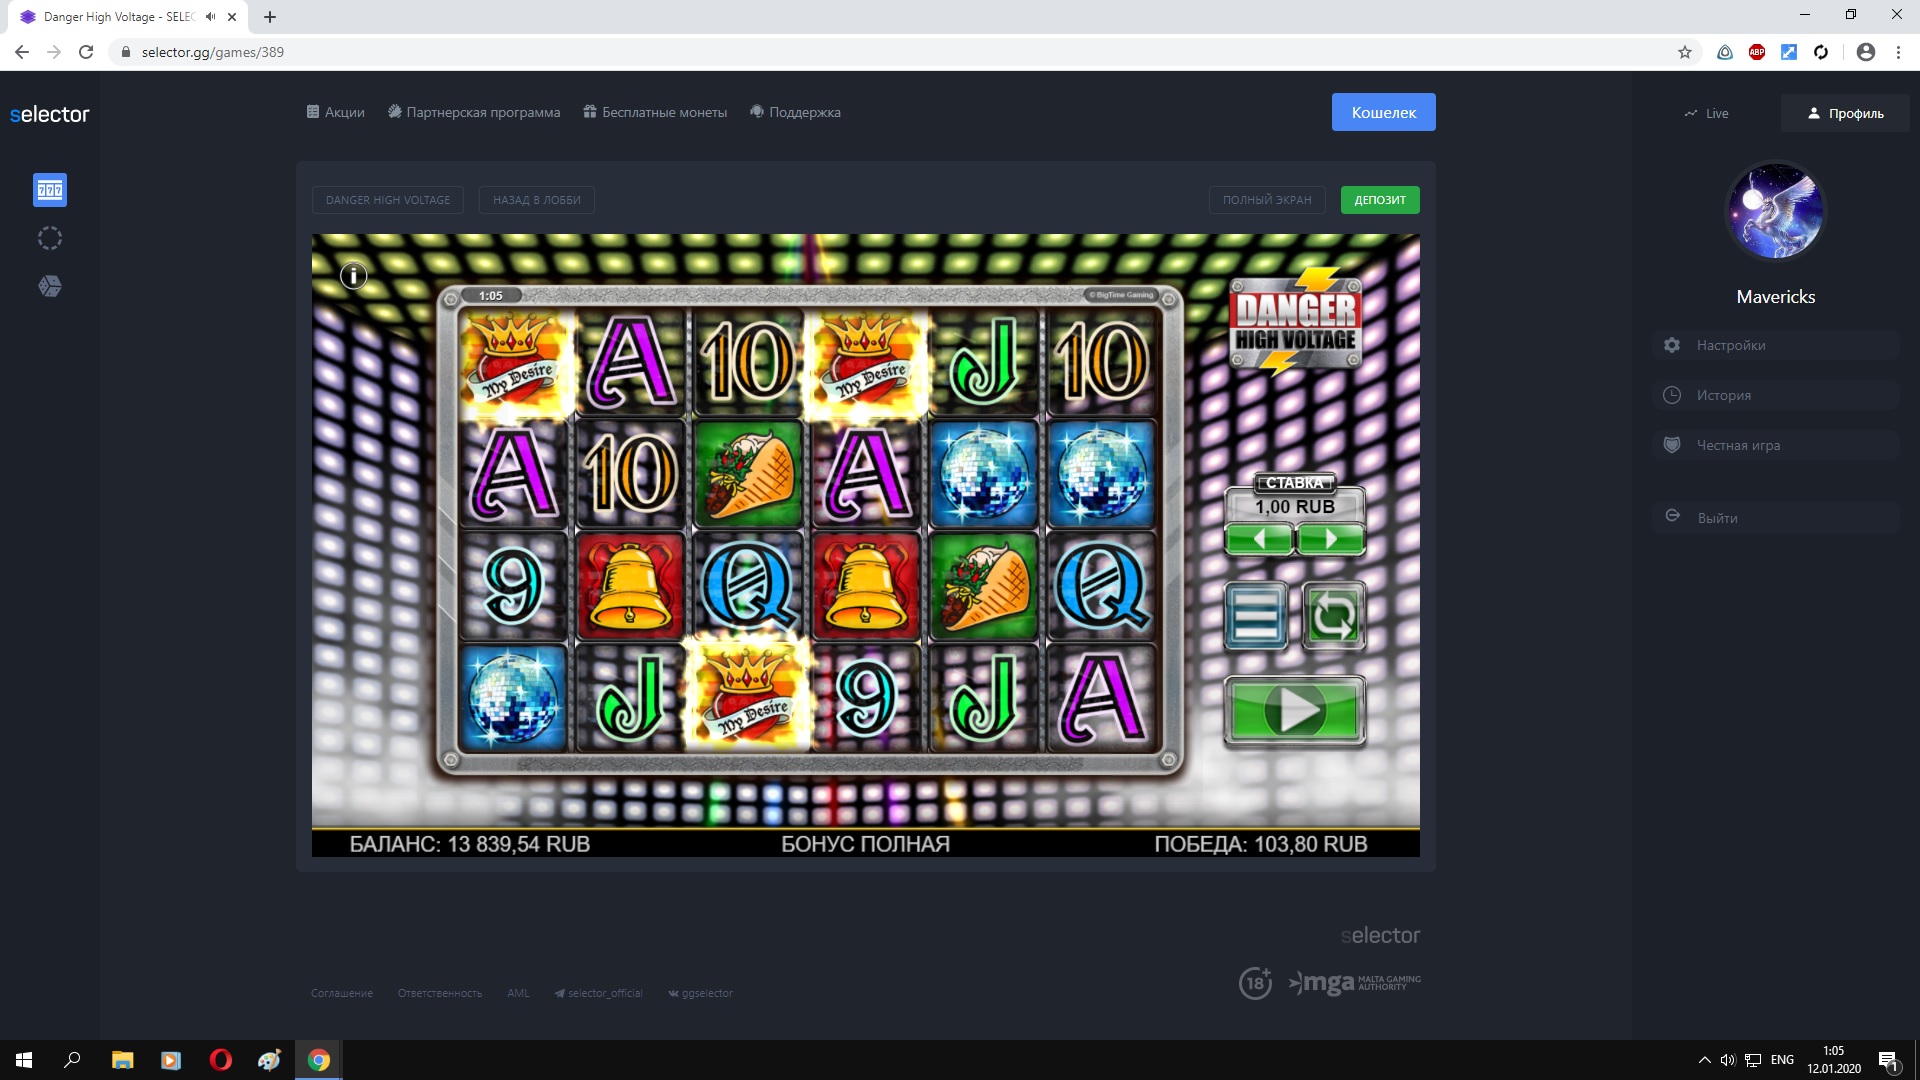Viewport: 1920px width, 1080px height.
Task: Spin the reels with green play button
Action: pyautogui.click(x=1295, y=711)
